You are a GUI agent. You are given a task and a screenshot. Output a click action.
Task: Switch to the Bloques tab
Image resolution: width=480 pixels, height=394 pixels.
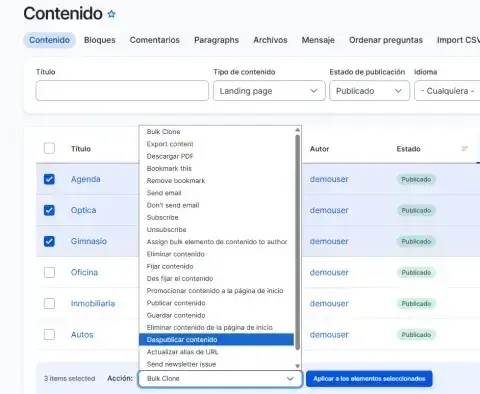tap(100, 40)
